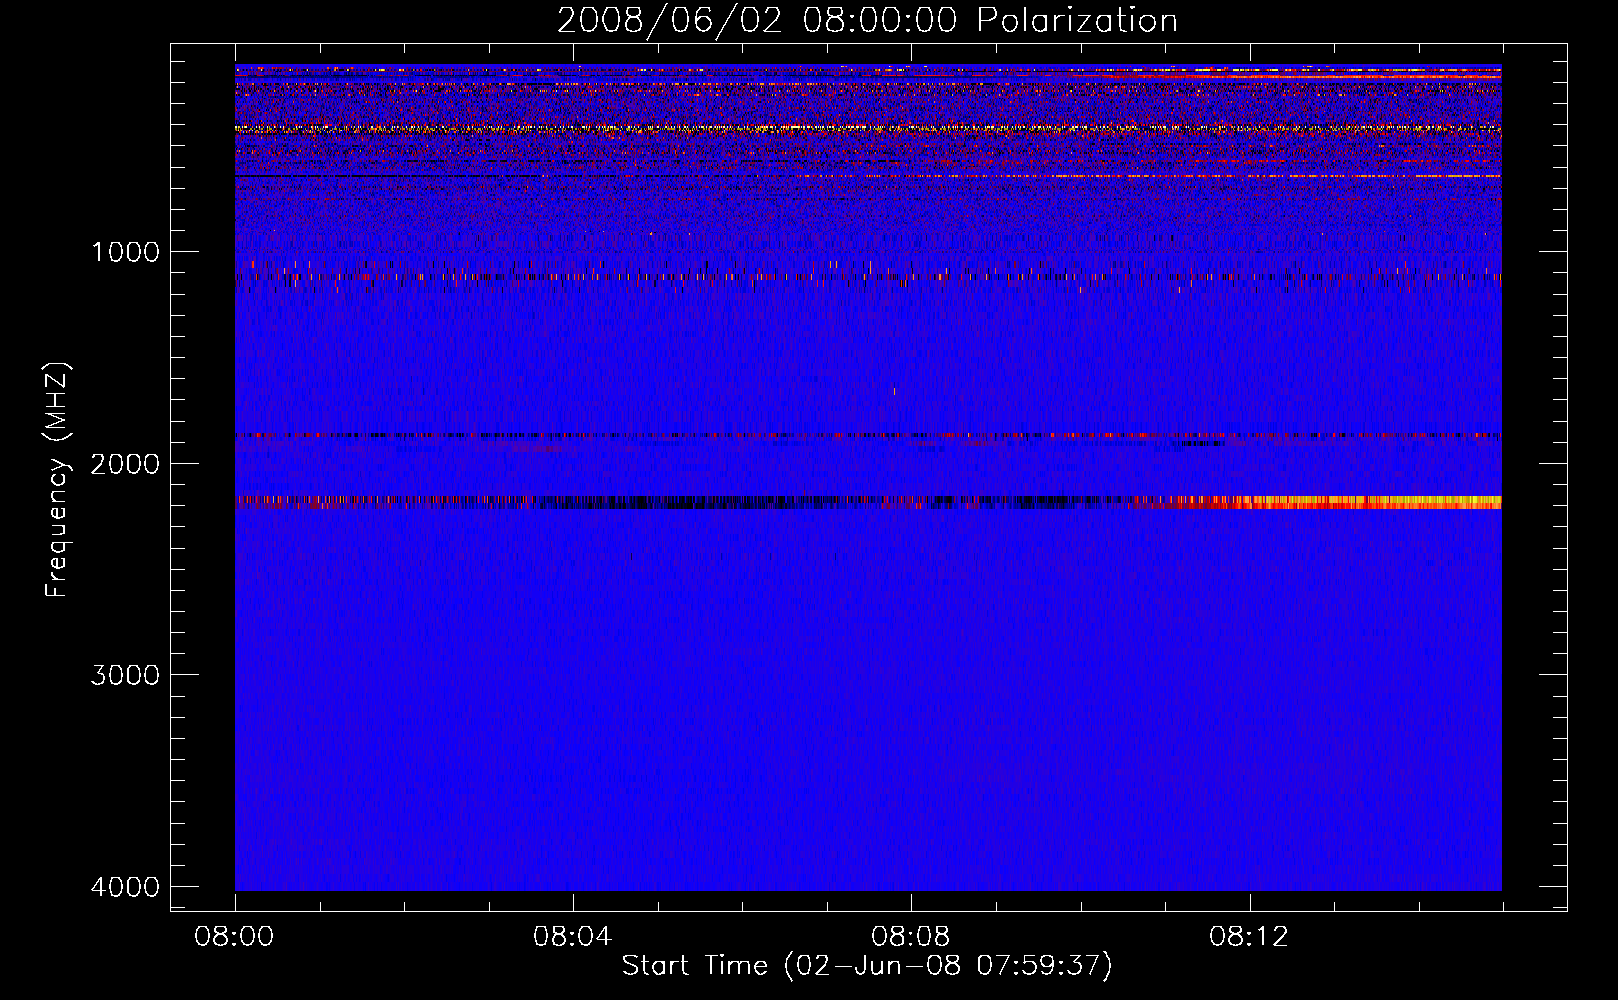
Task: Click the 08:04 time tick label
Action: click(572, 937)
